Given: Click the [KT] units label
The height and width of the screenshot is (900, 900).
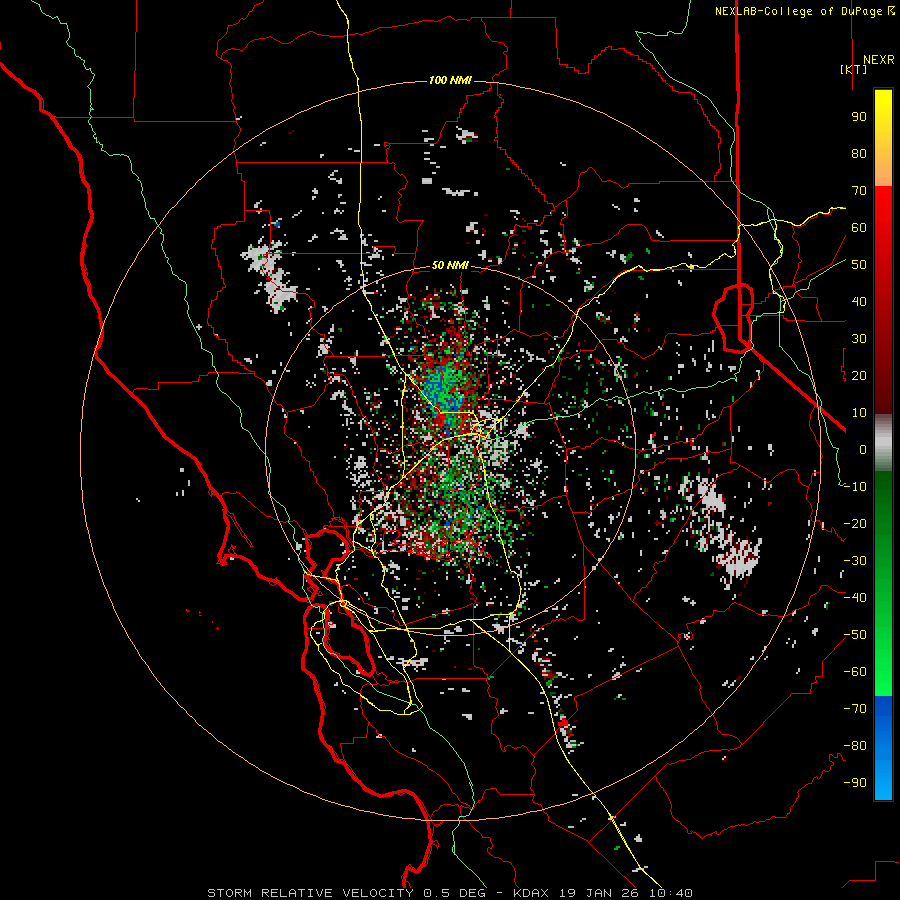Looking at the screenshot, I should [854, 69].
